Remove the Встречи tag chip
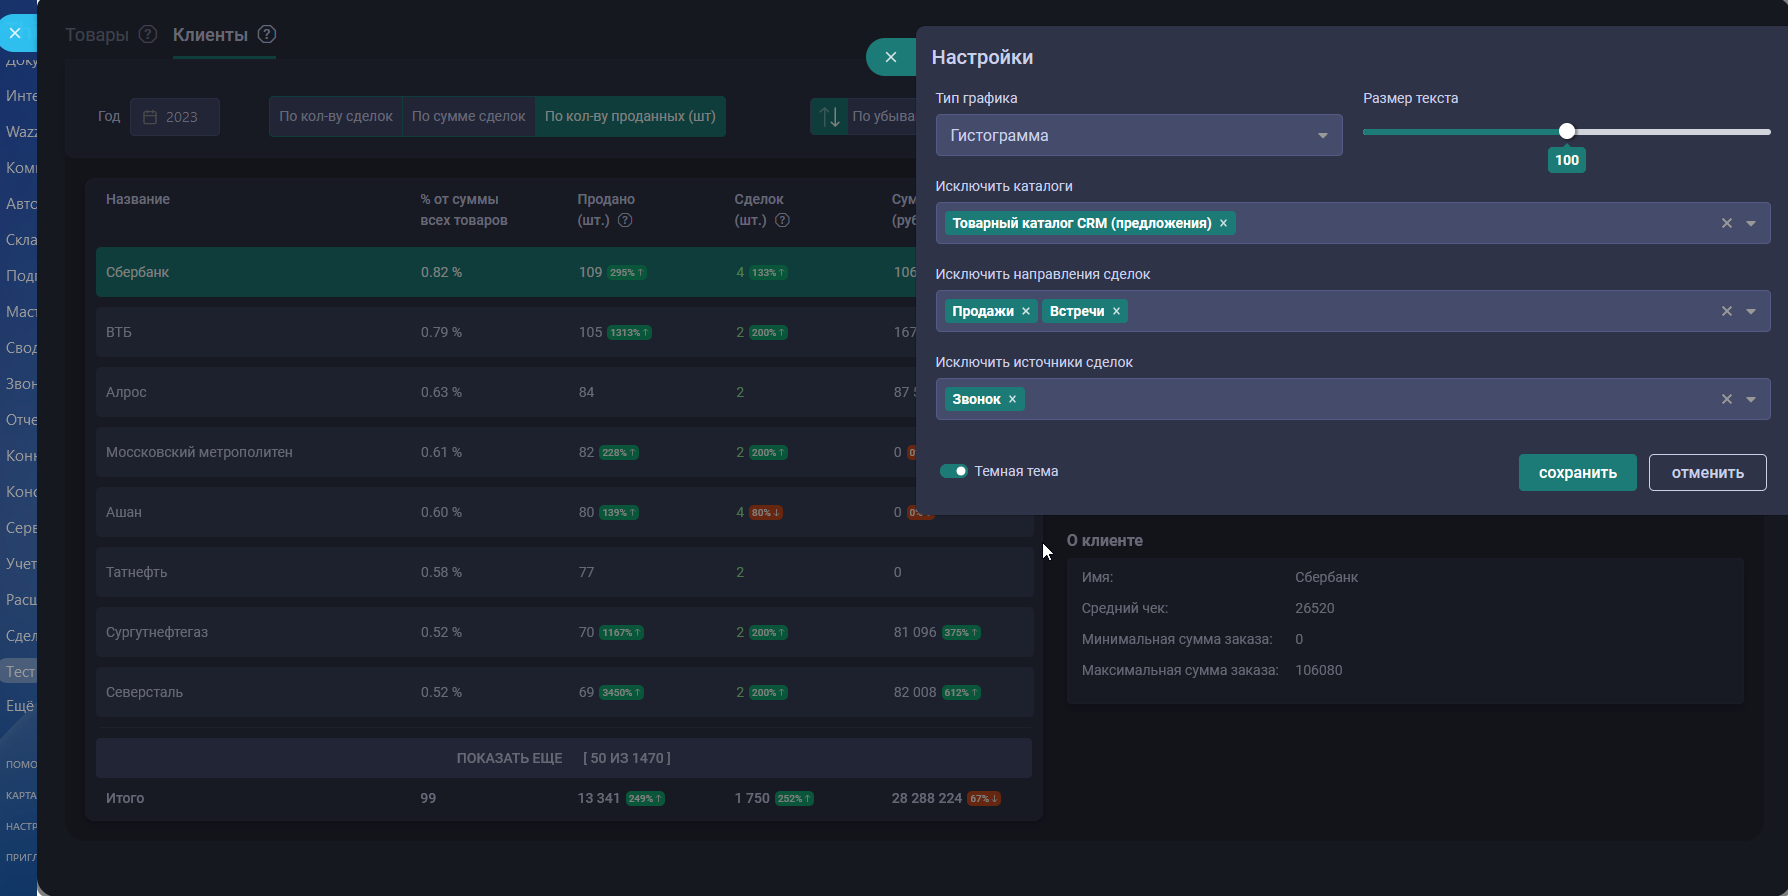The image size is (1788, 896). tap(1116, 311)
